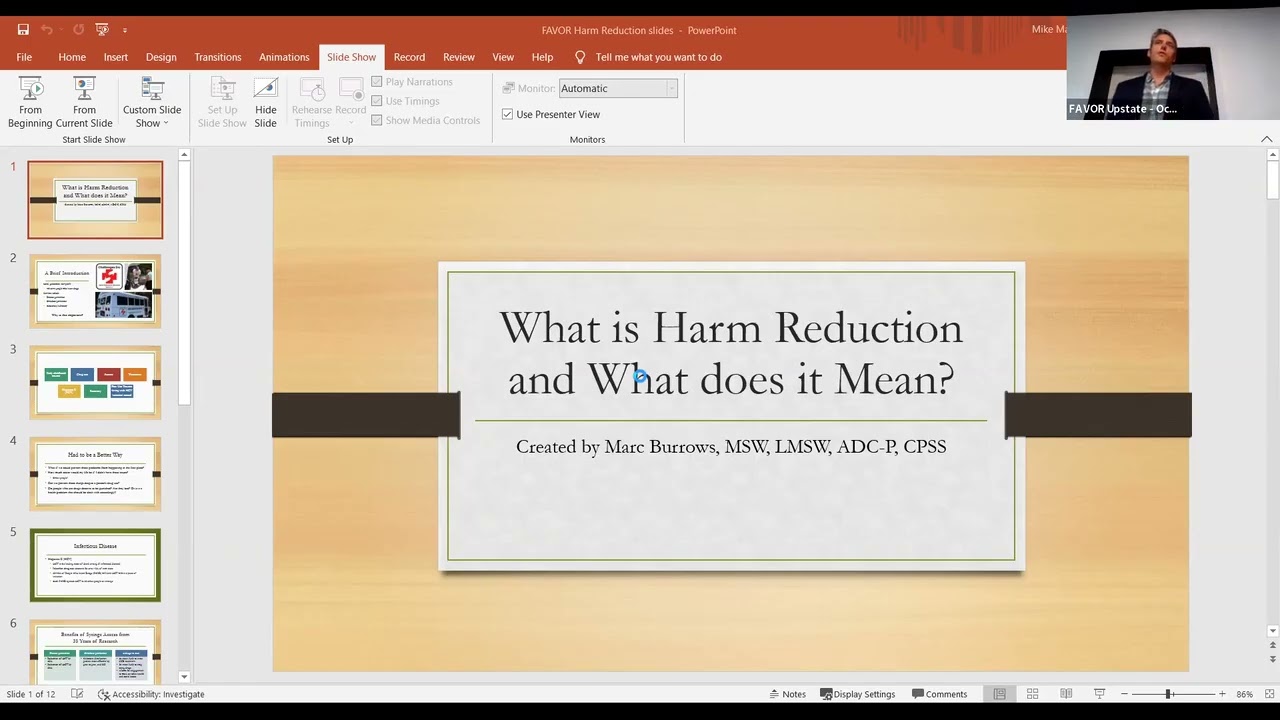Collapse the ribbon with the chevron
This screenshot has height=720, width=1280.
1267,139
